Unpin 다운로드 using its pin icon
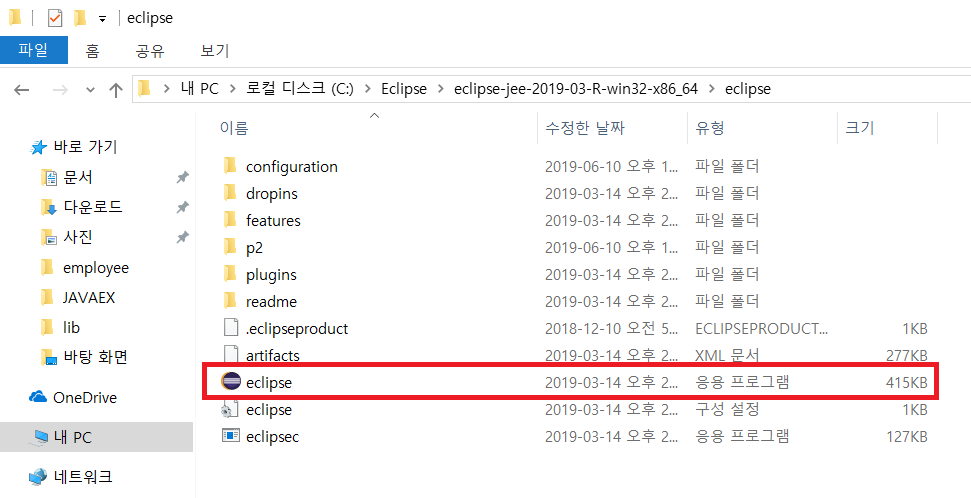This screenshot has height=498, width=971. 182,207
